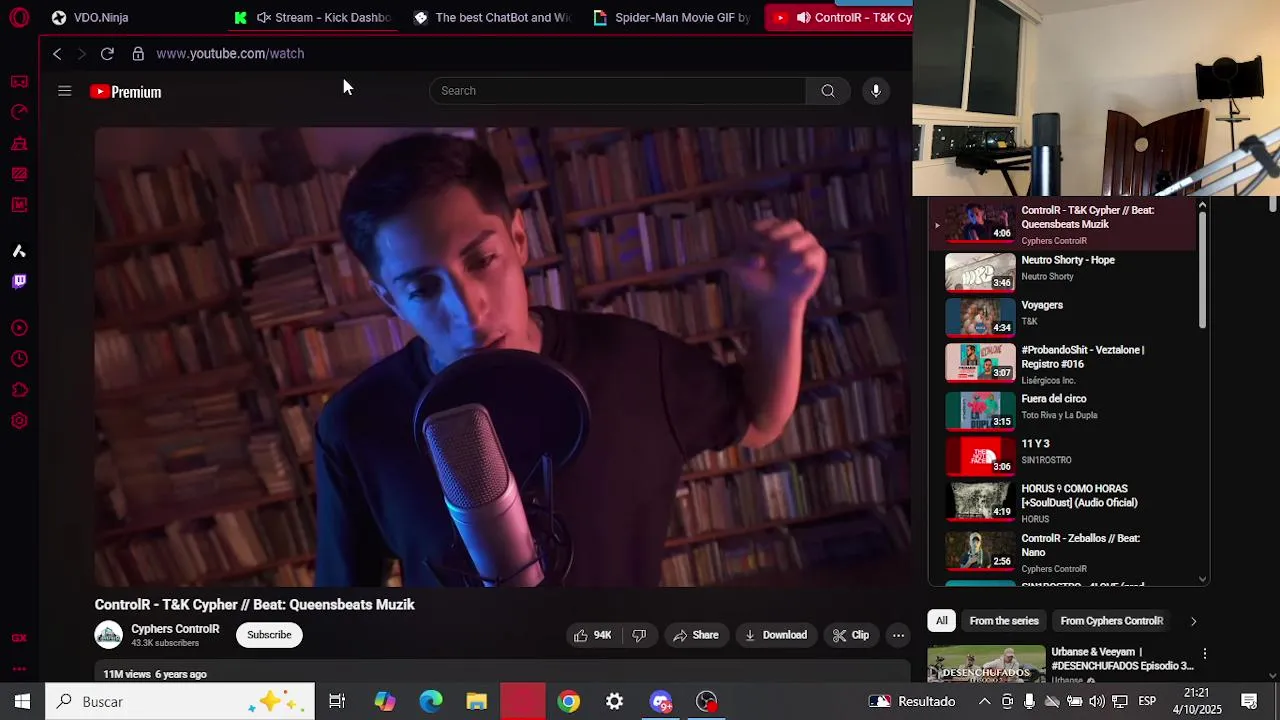Open Microsoft Edge from taskbar
The width and height of the screenshot is (1280, 720).
click(431, 702)
